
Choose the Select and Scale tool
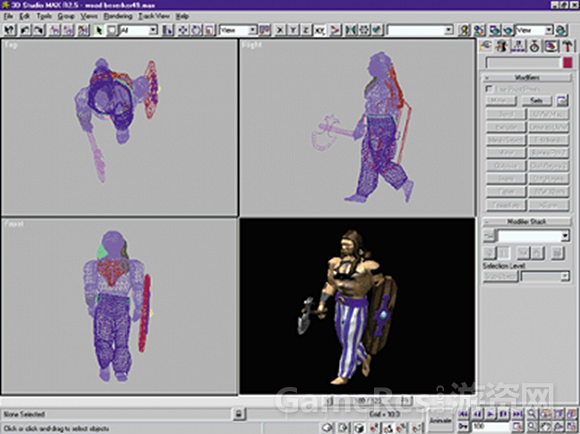pos(210,30)
